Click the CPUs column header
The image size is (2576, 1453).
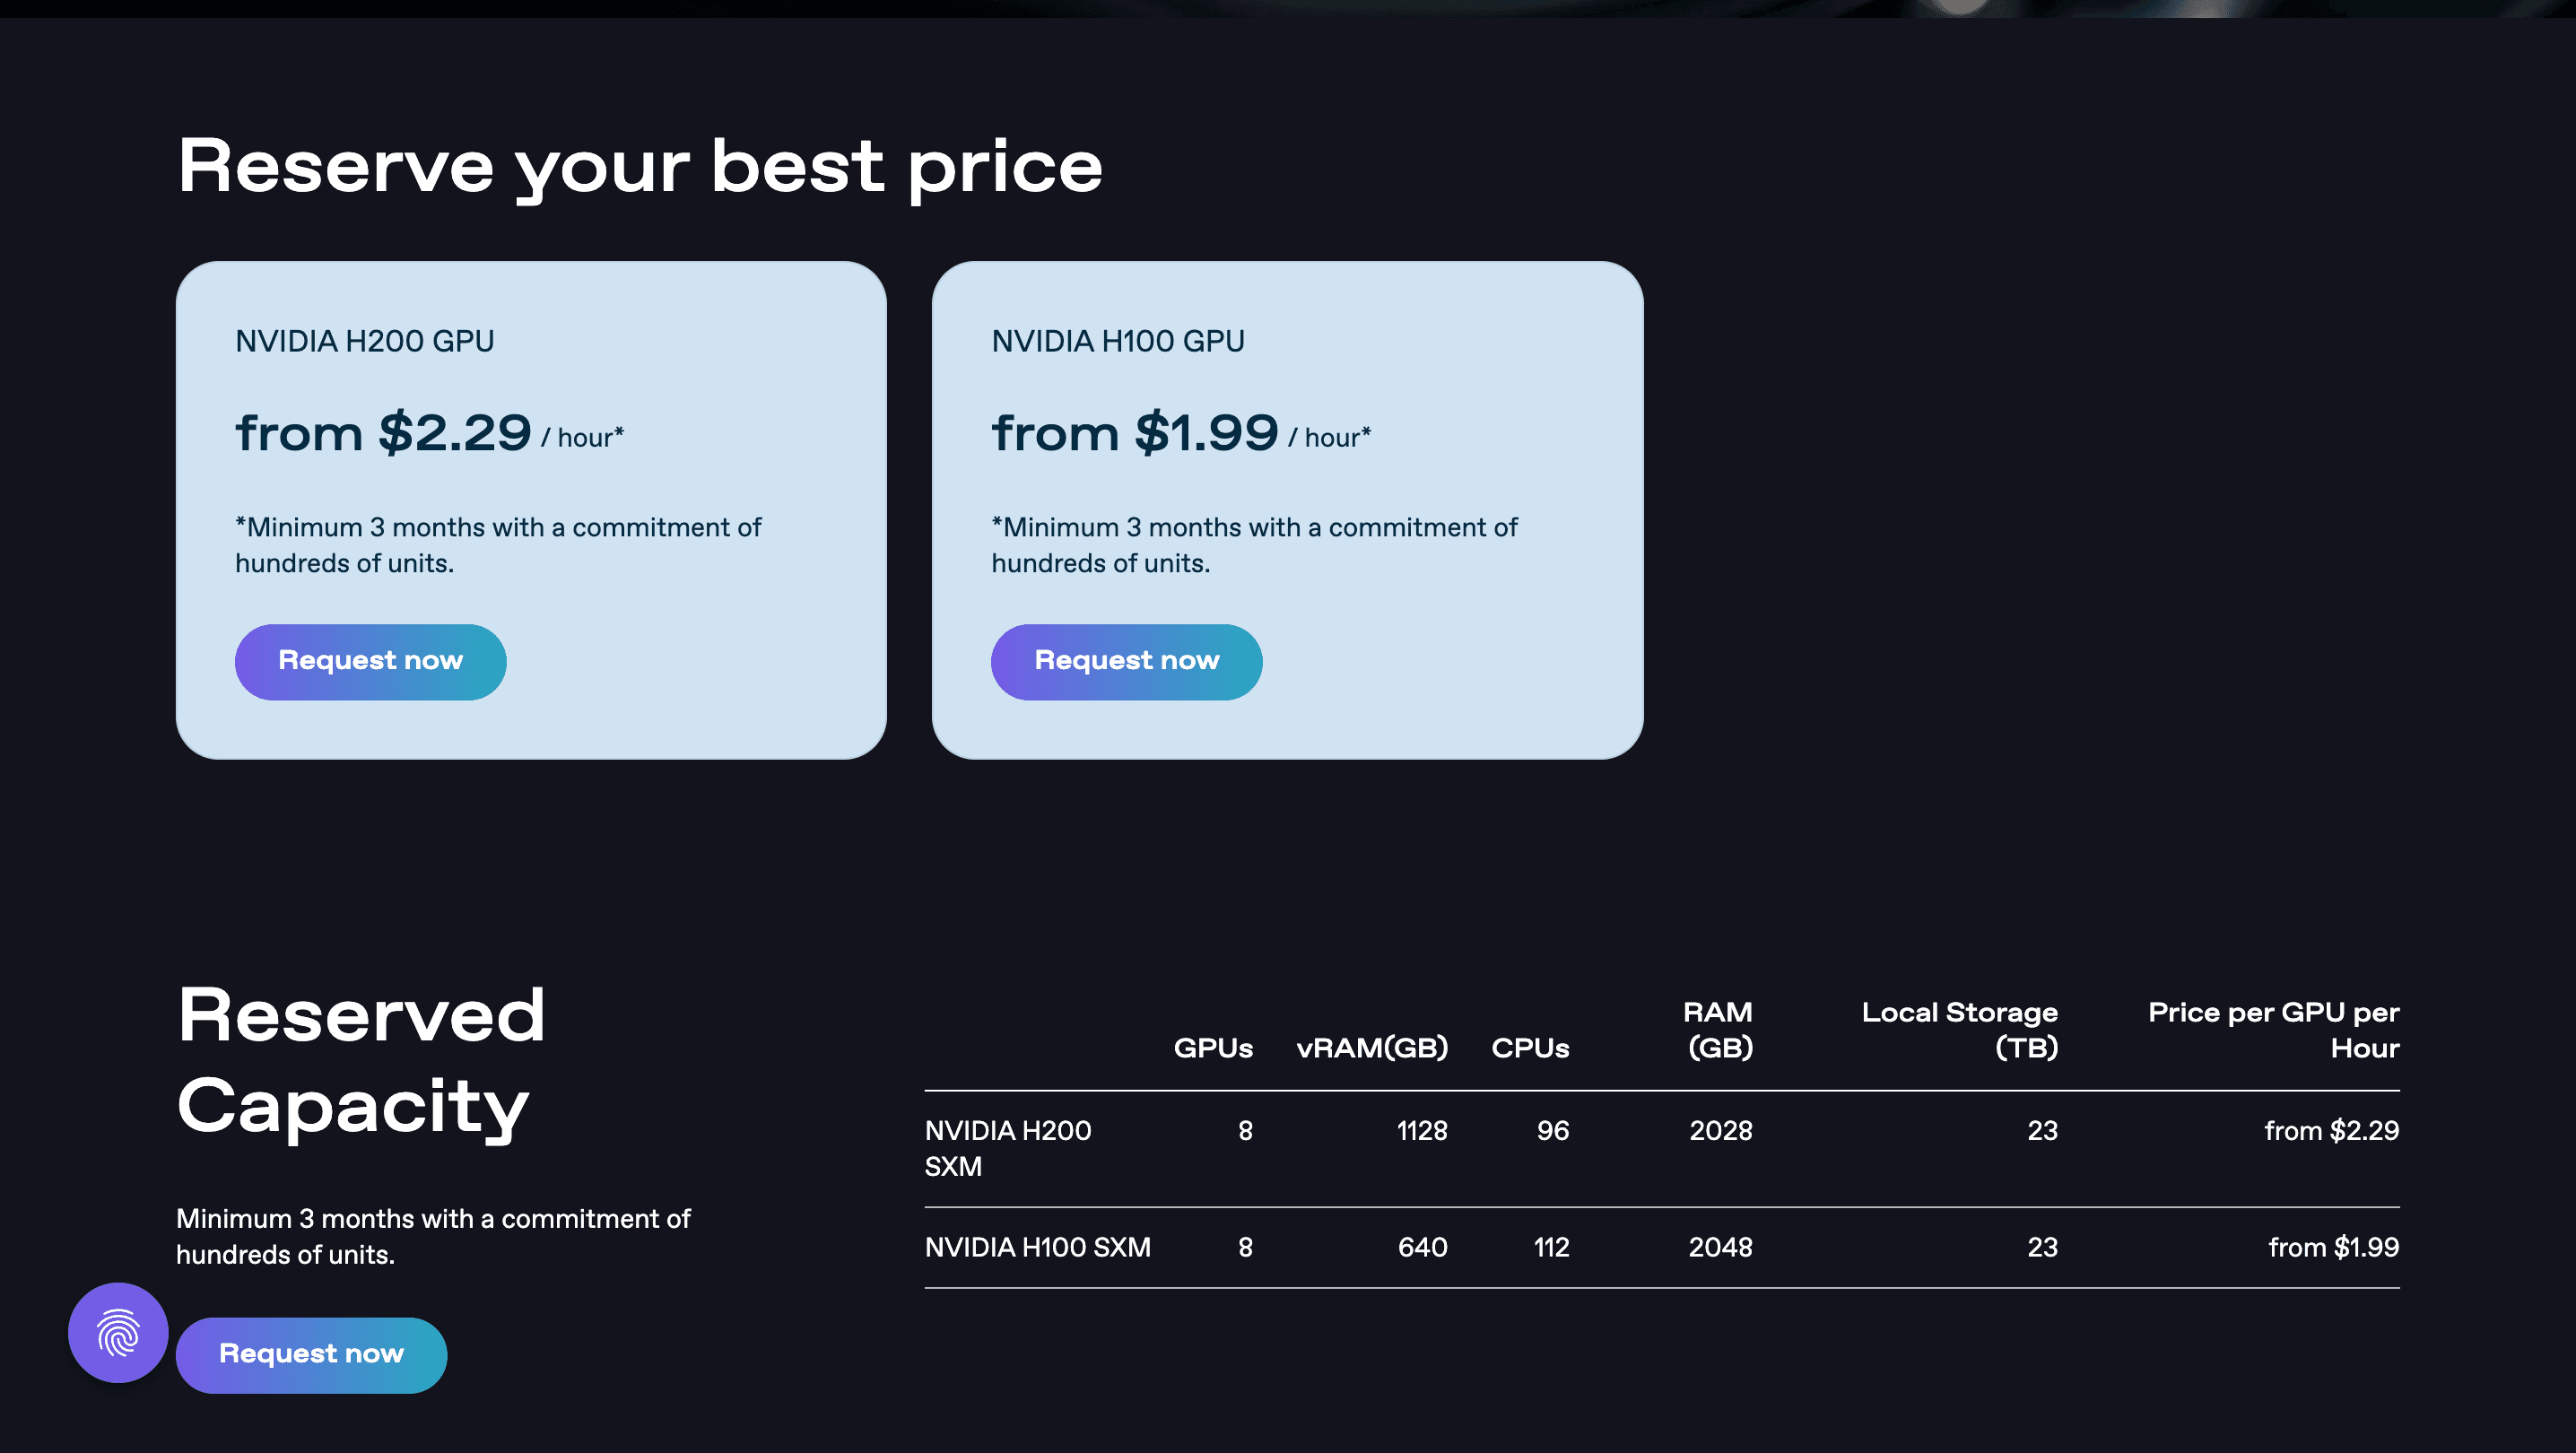tap(1529, 1047)
